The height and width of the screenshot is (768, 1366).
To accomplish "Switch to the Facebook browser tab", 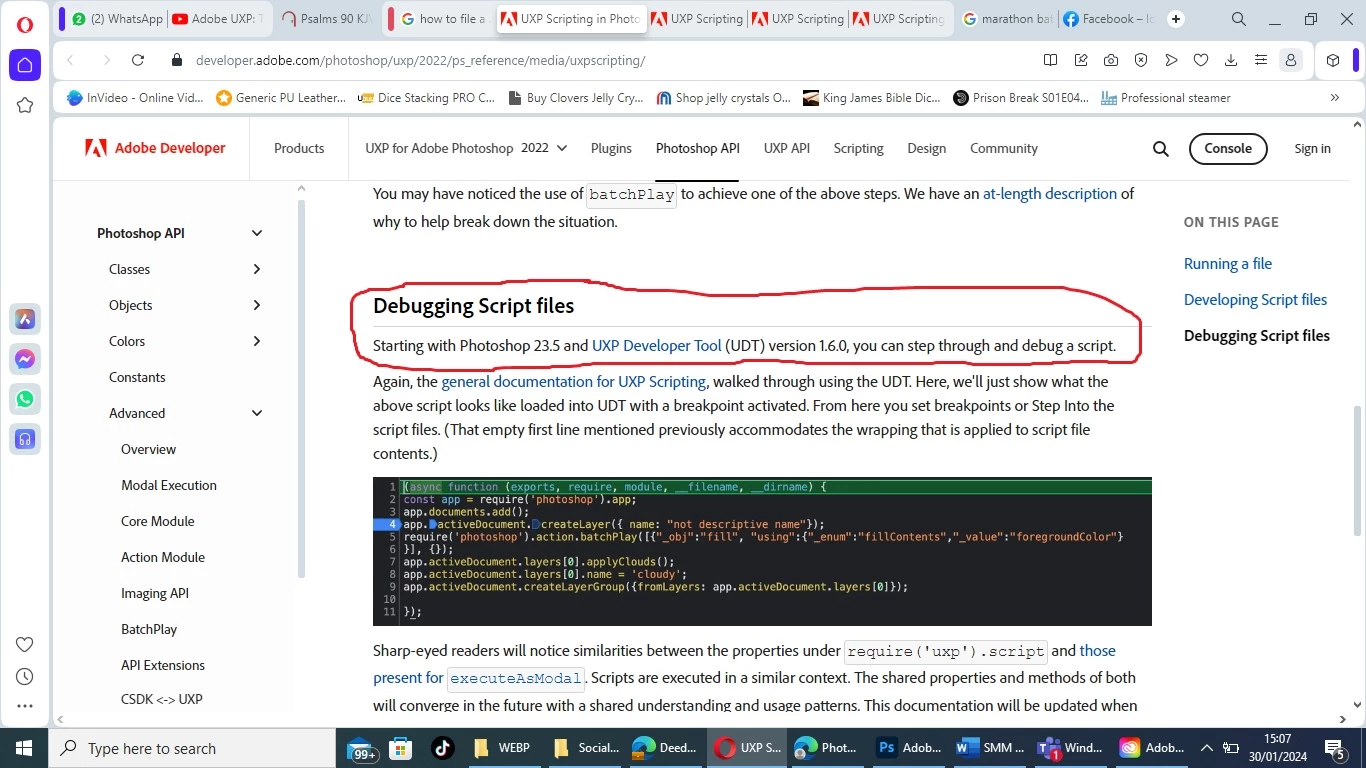I will (1107, 19).
